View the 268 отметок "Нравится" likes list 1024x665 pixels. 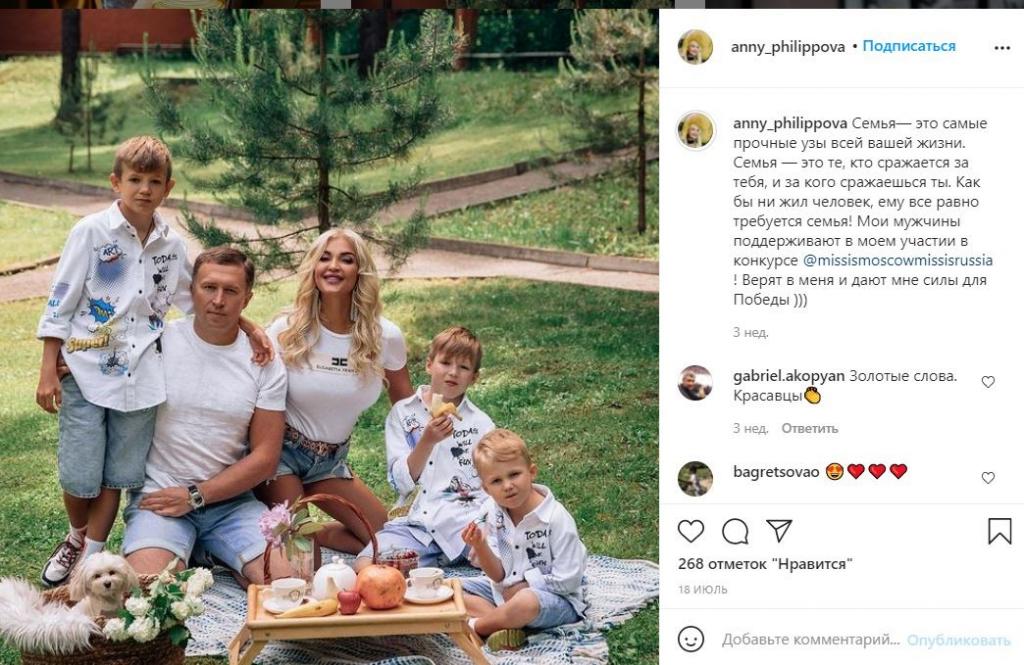[x=765, y=564]
